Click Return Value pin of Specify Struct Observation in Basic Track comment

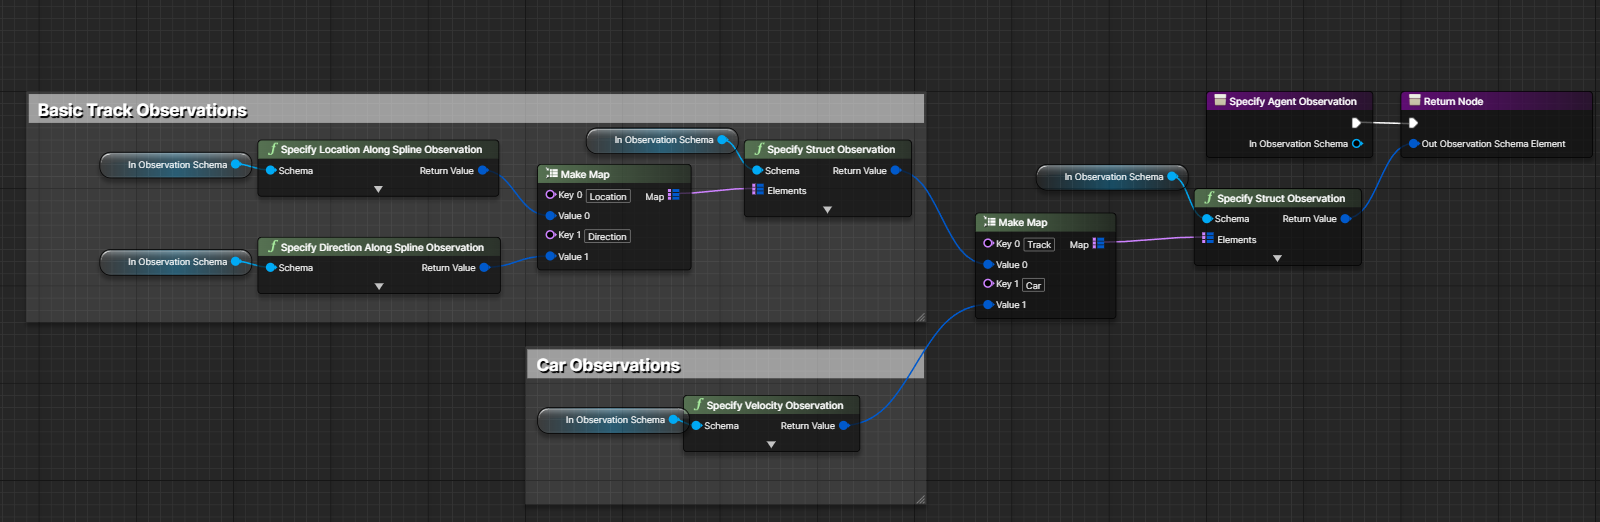coord(896,171)
